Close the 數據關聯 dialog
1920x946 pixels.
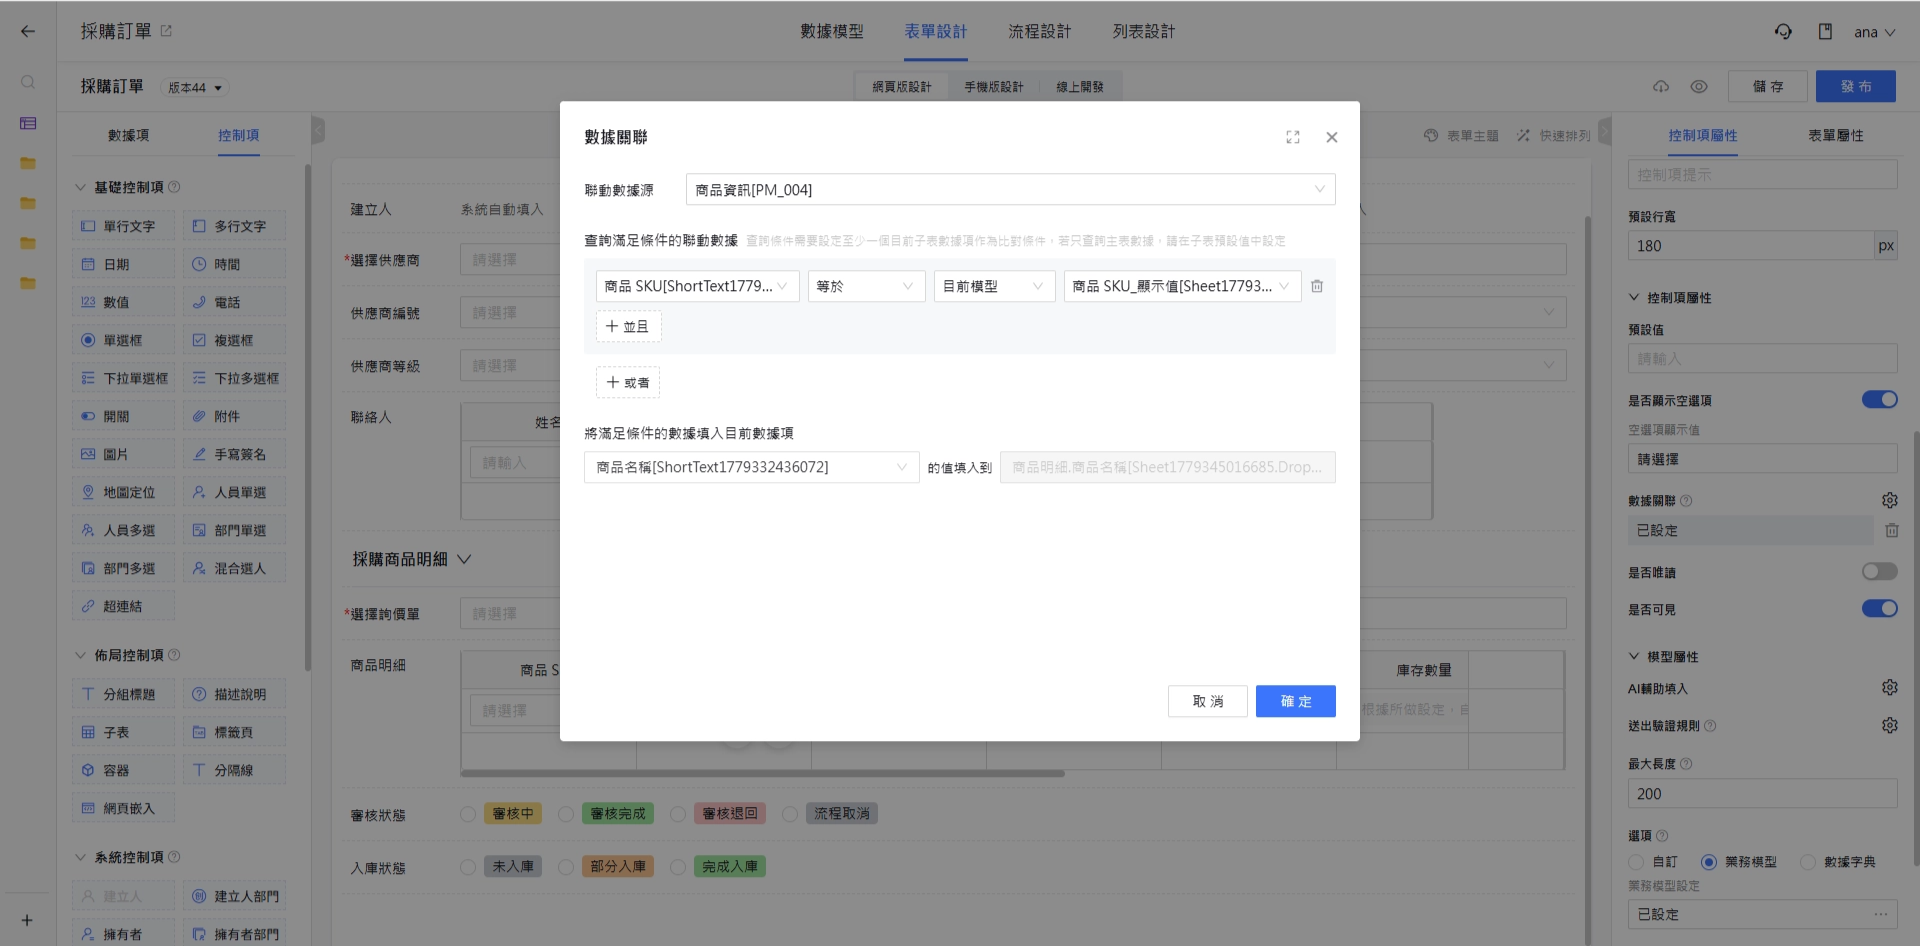click(1332, 137)
